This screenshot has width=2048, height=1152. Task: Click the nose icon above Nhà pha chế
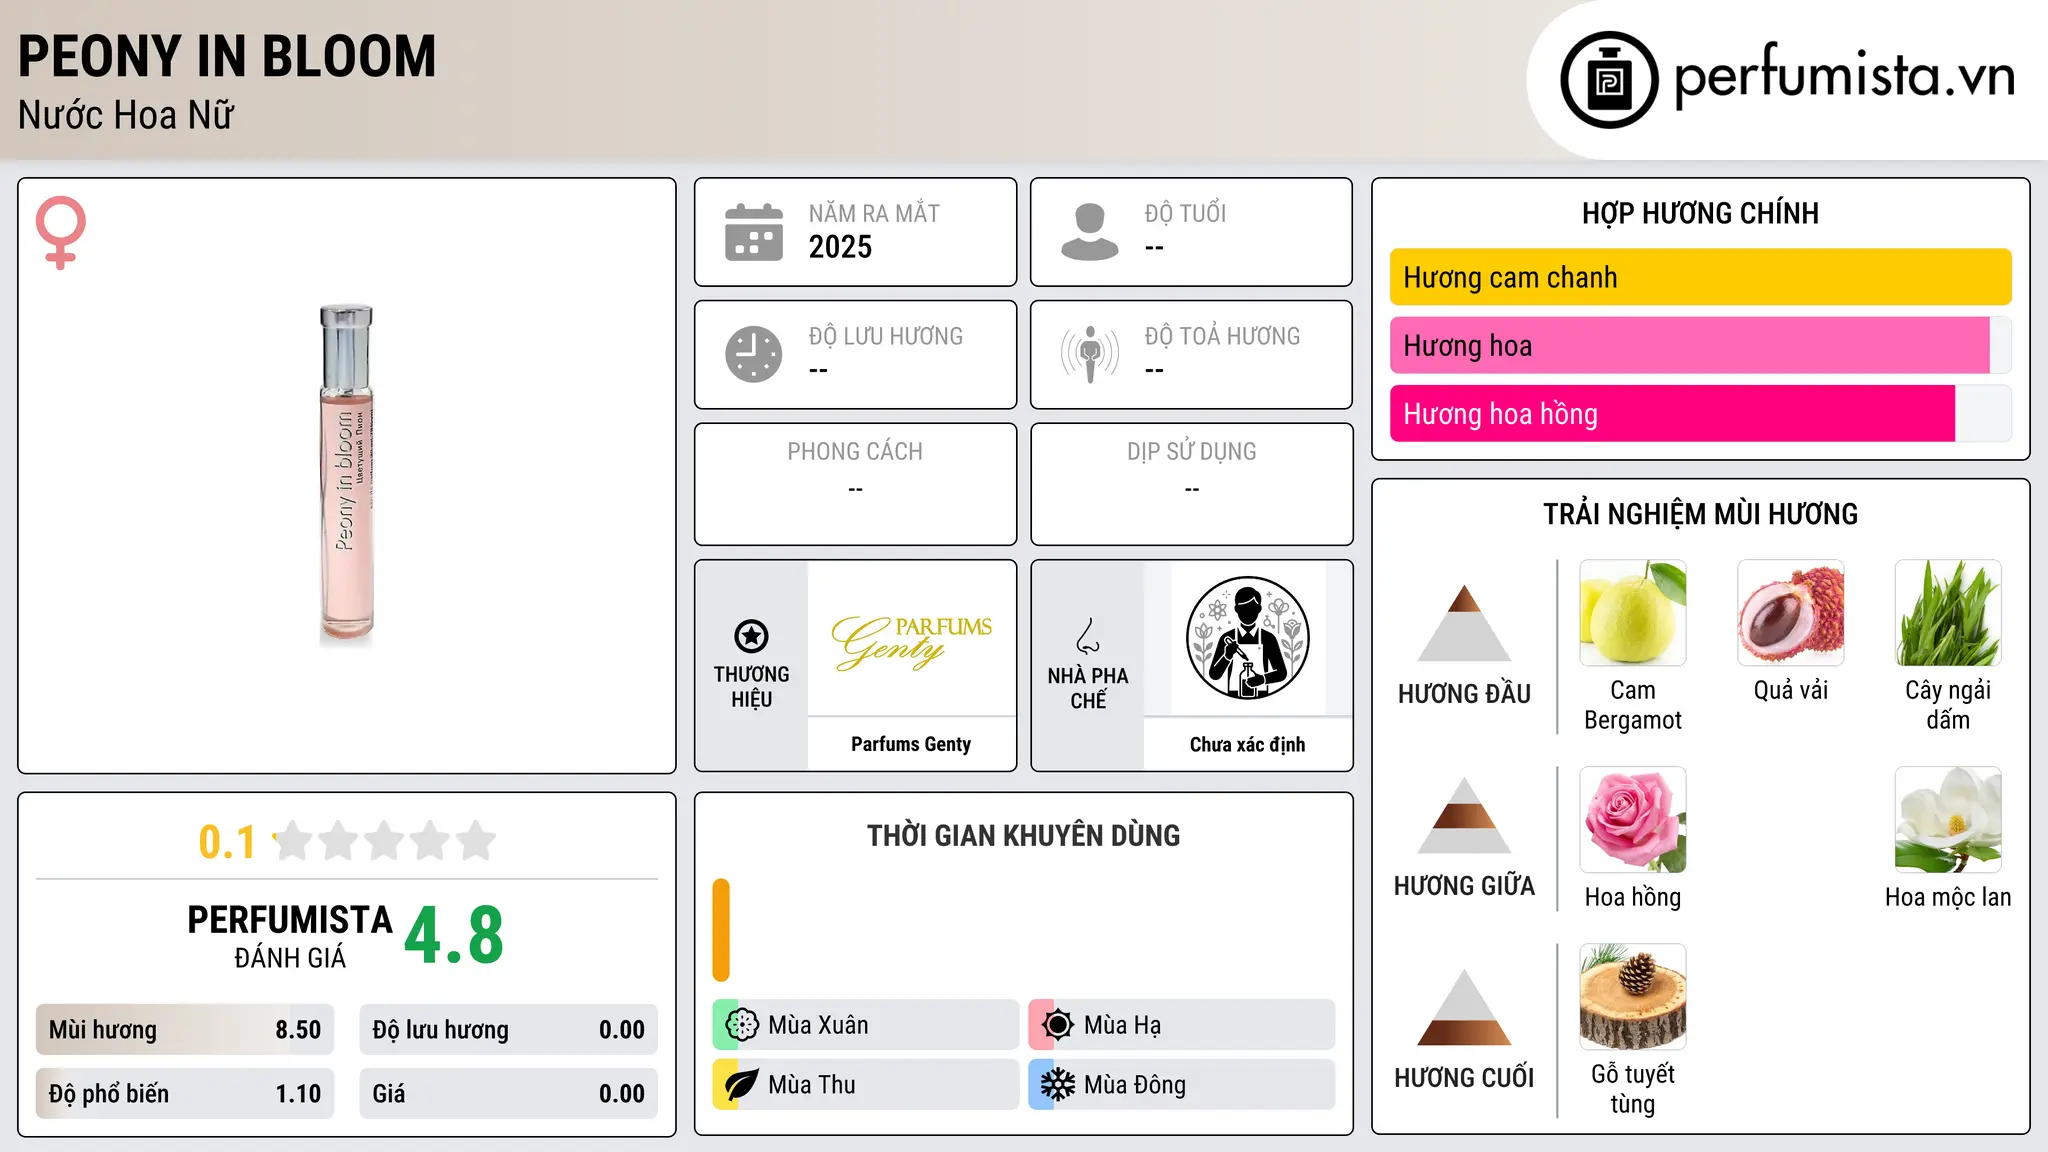[x=1088, y=635]
